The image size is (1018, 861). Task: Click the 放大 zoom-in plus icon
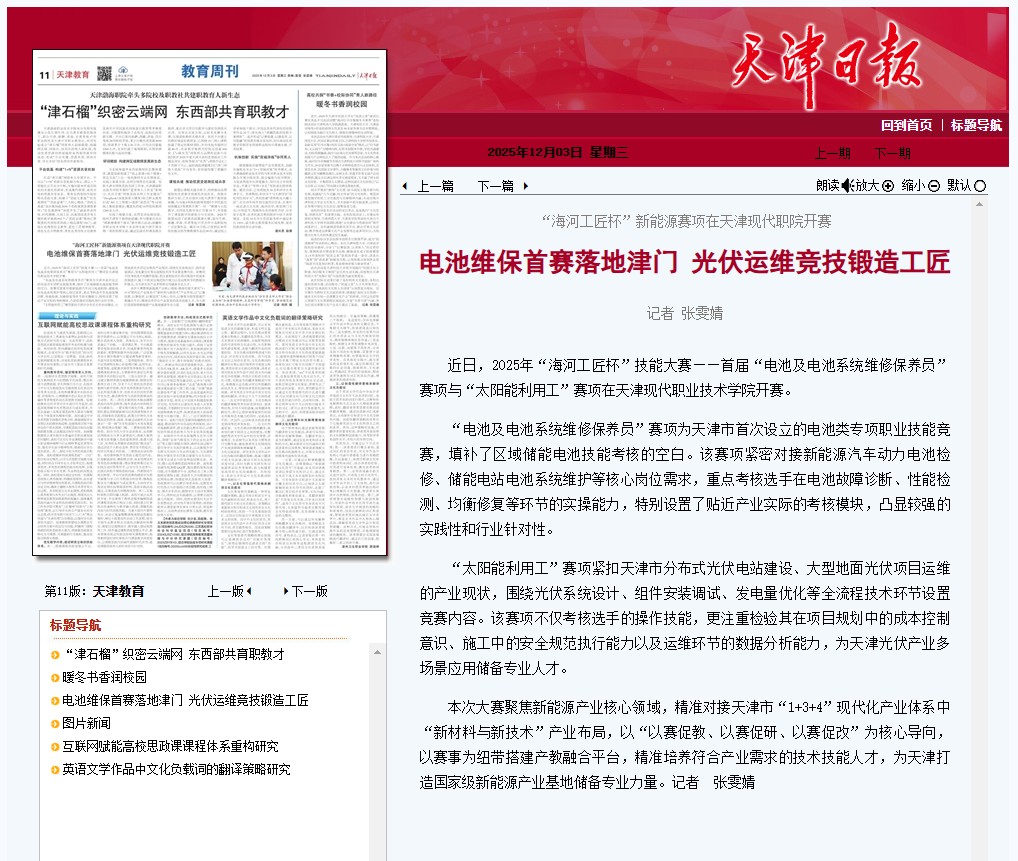(x=887, y=185)
